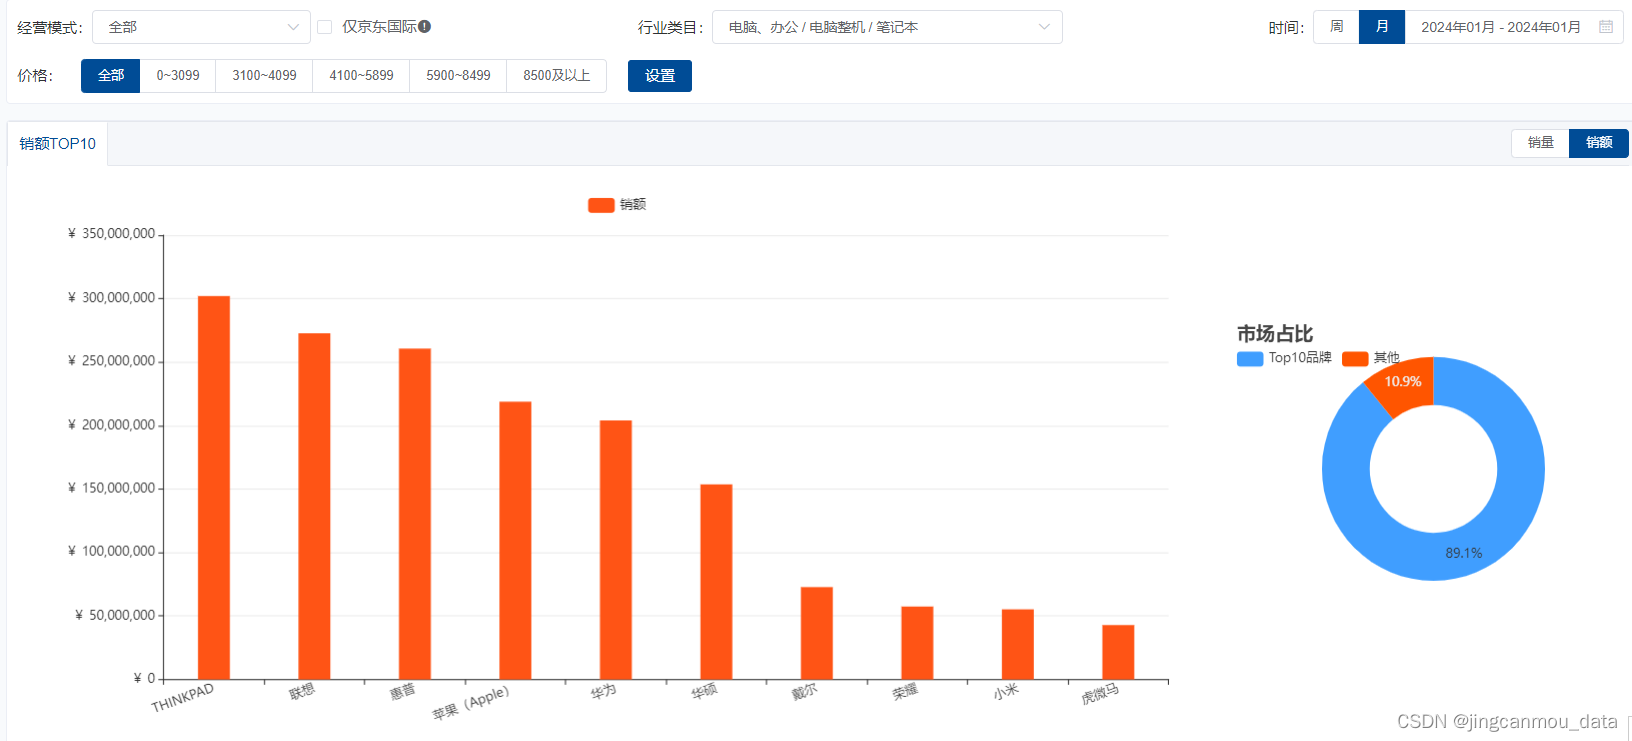The width and height of the screenshot is (1632, 741).
Task: Open the calendar icon in date range
Action: 1606,27
